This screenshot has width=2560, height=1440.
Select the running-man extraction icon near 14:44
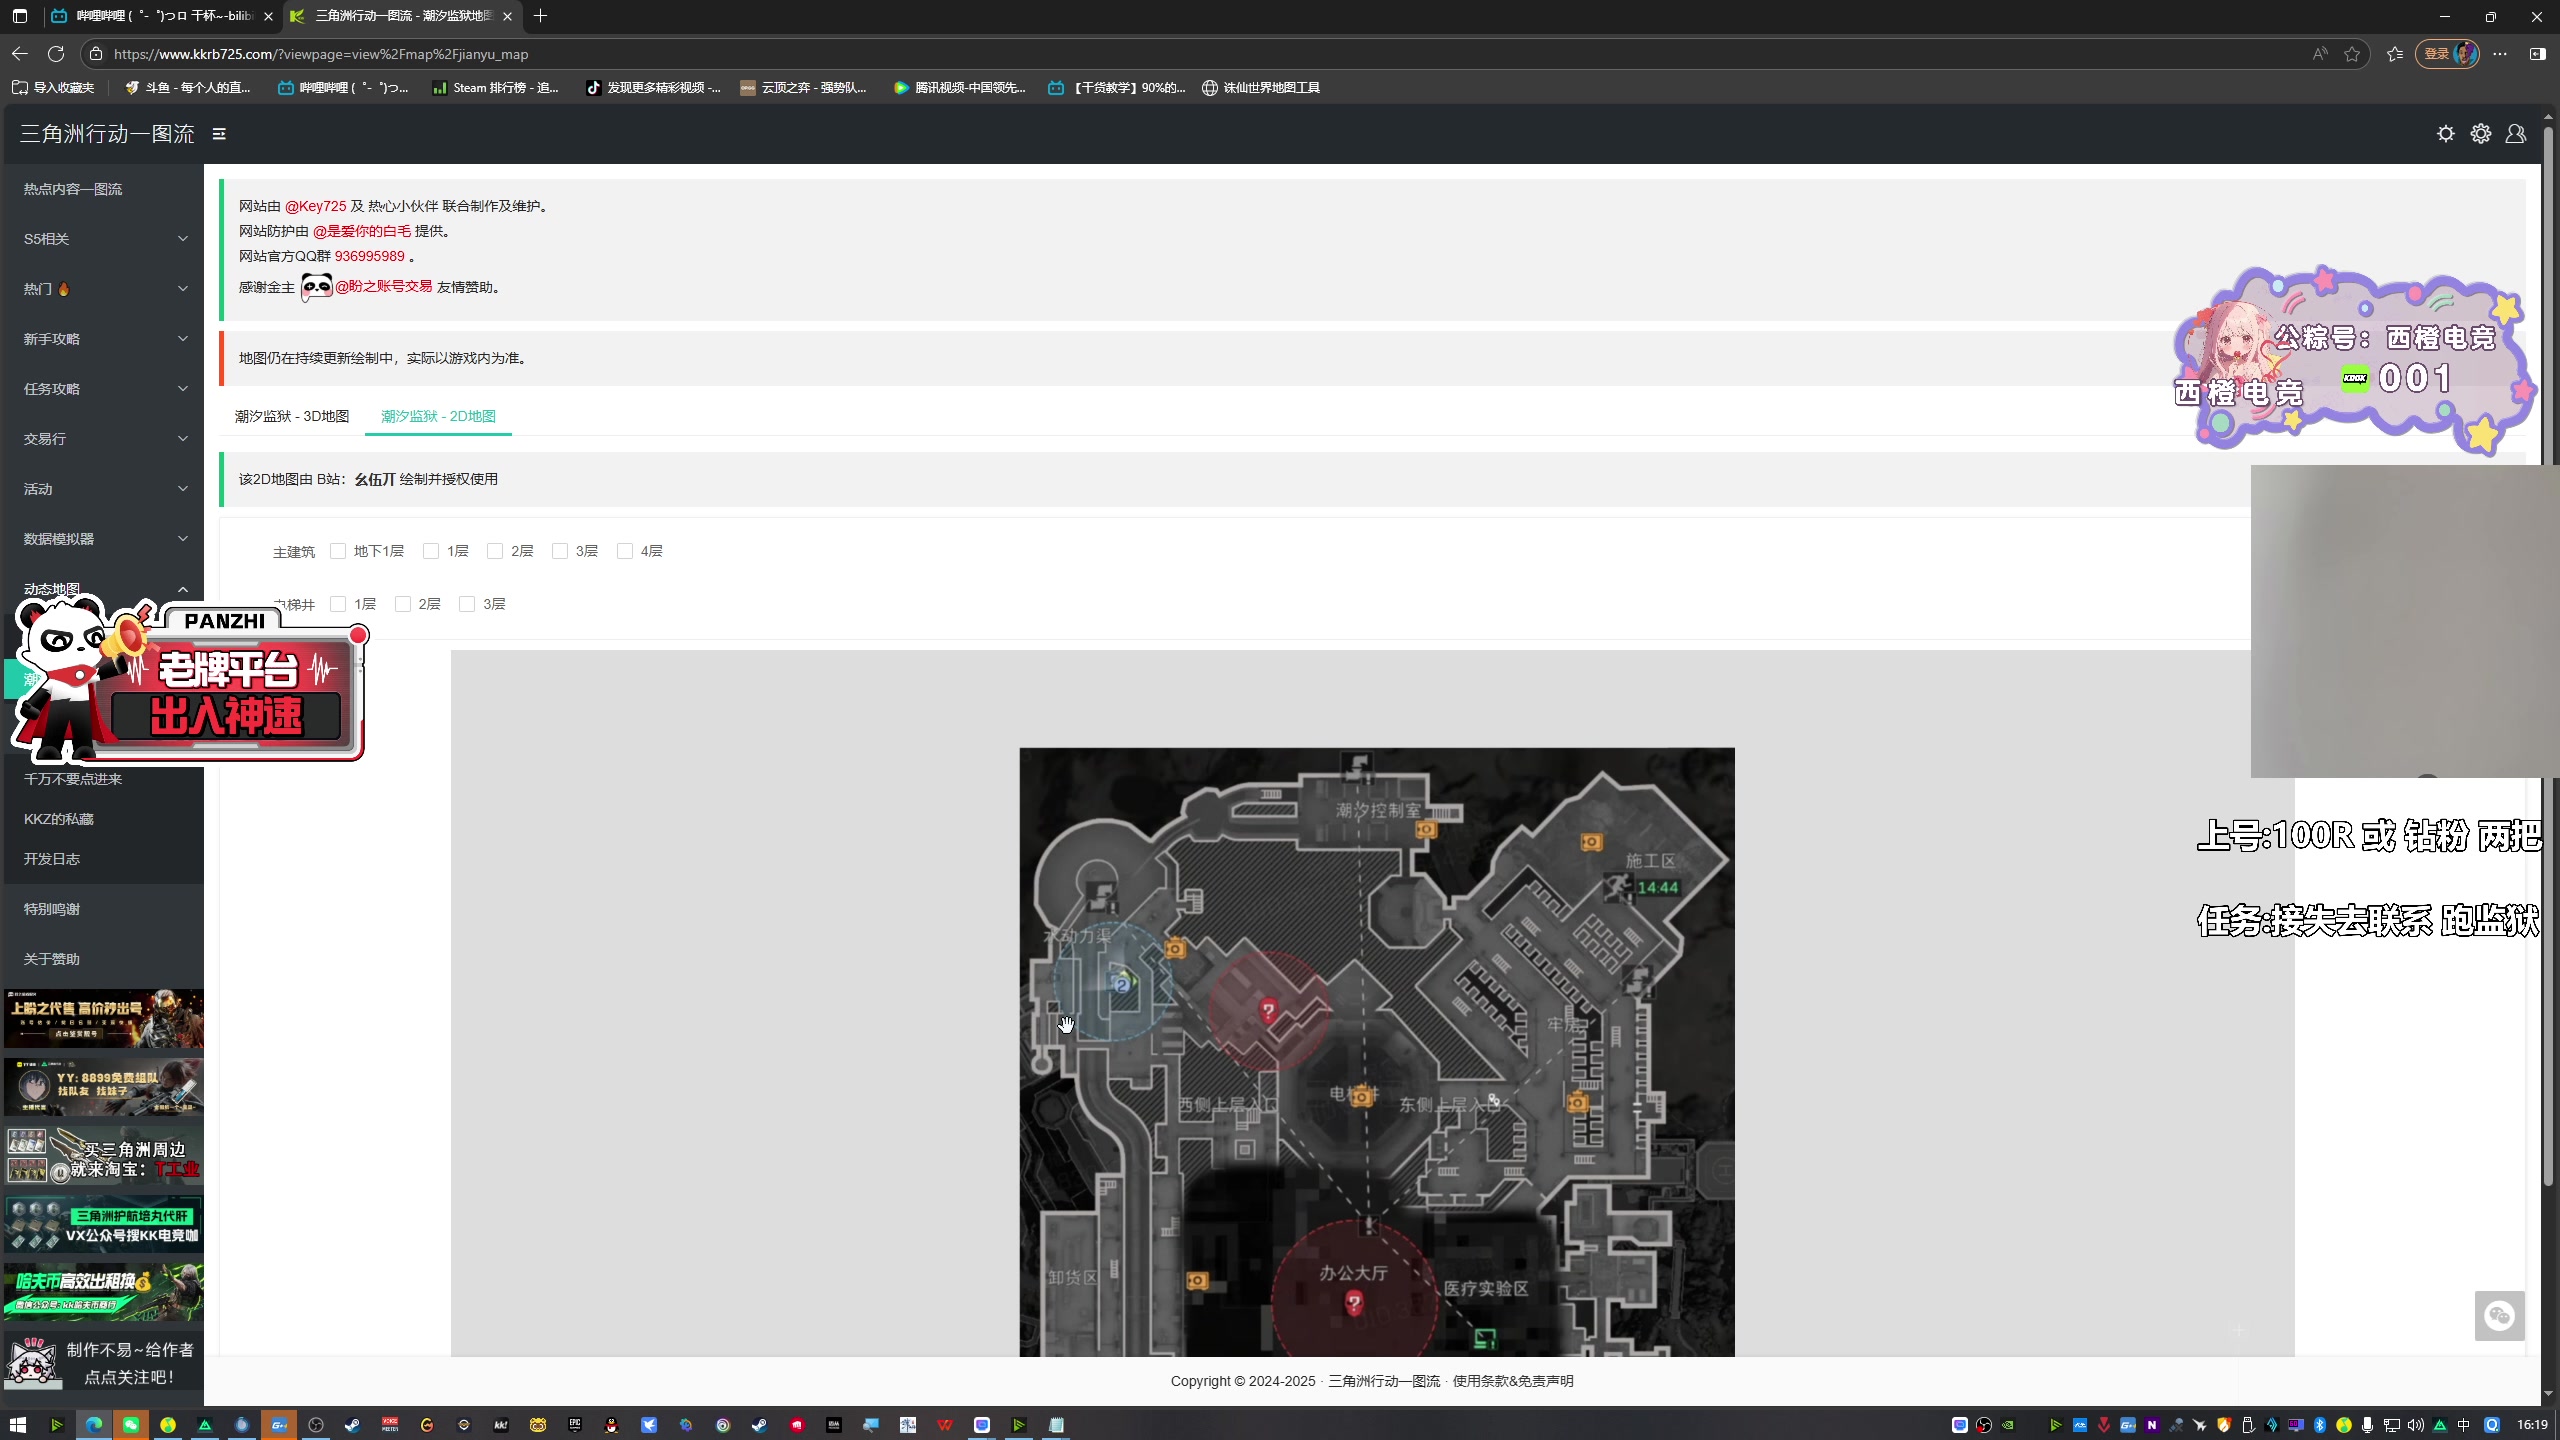[x=1618, y=886]
